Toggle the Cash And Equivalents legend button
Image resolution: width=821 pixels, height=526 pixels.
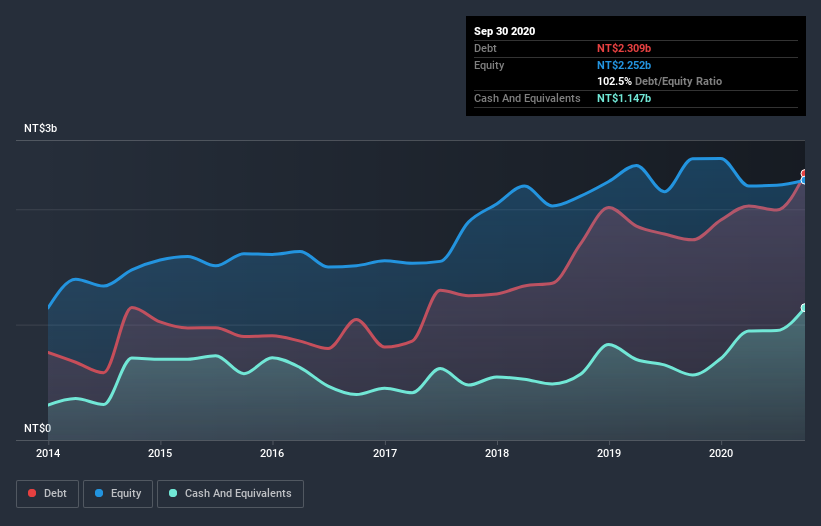tap(230, 494)
